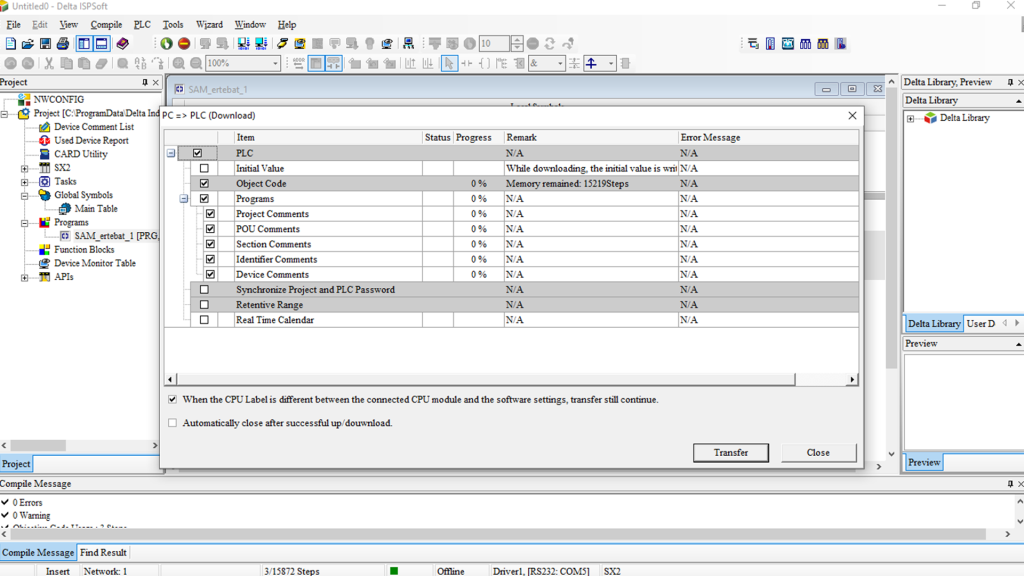
Task: Open the Wizard menu
Action: point(209,25)
